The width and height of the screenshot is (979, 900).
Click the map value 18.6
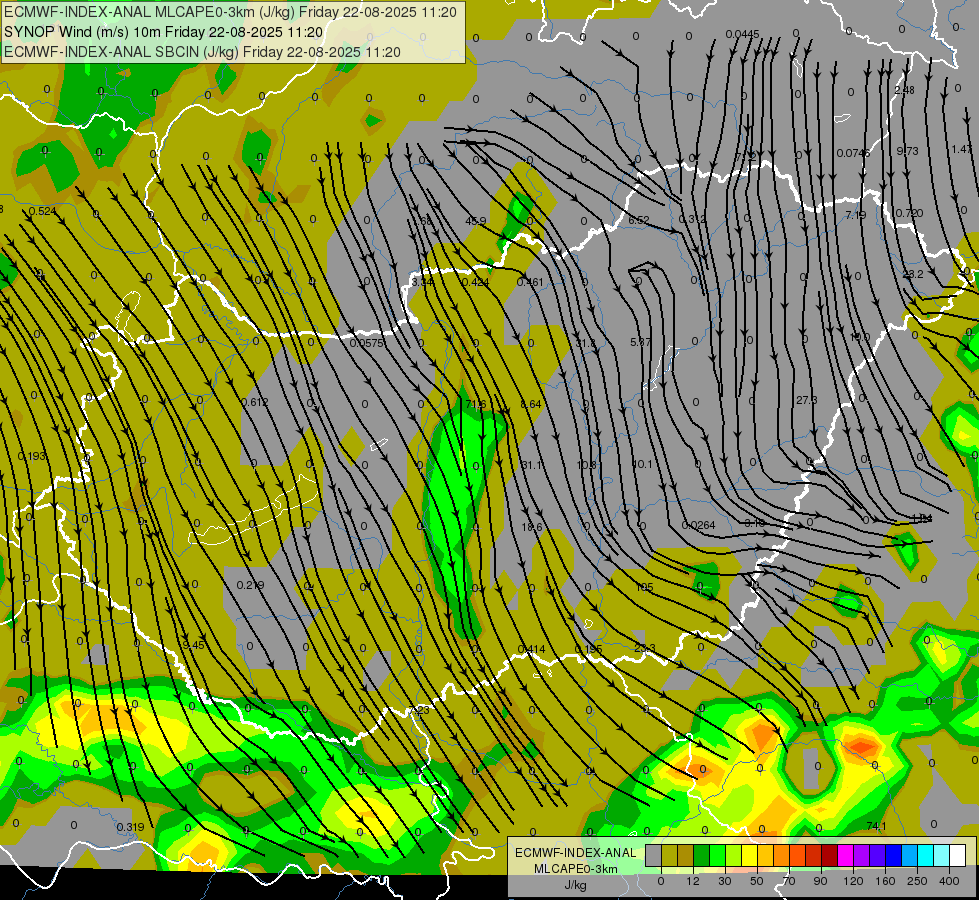[x=531, y=527]
